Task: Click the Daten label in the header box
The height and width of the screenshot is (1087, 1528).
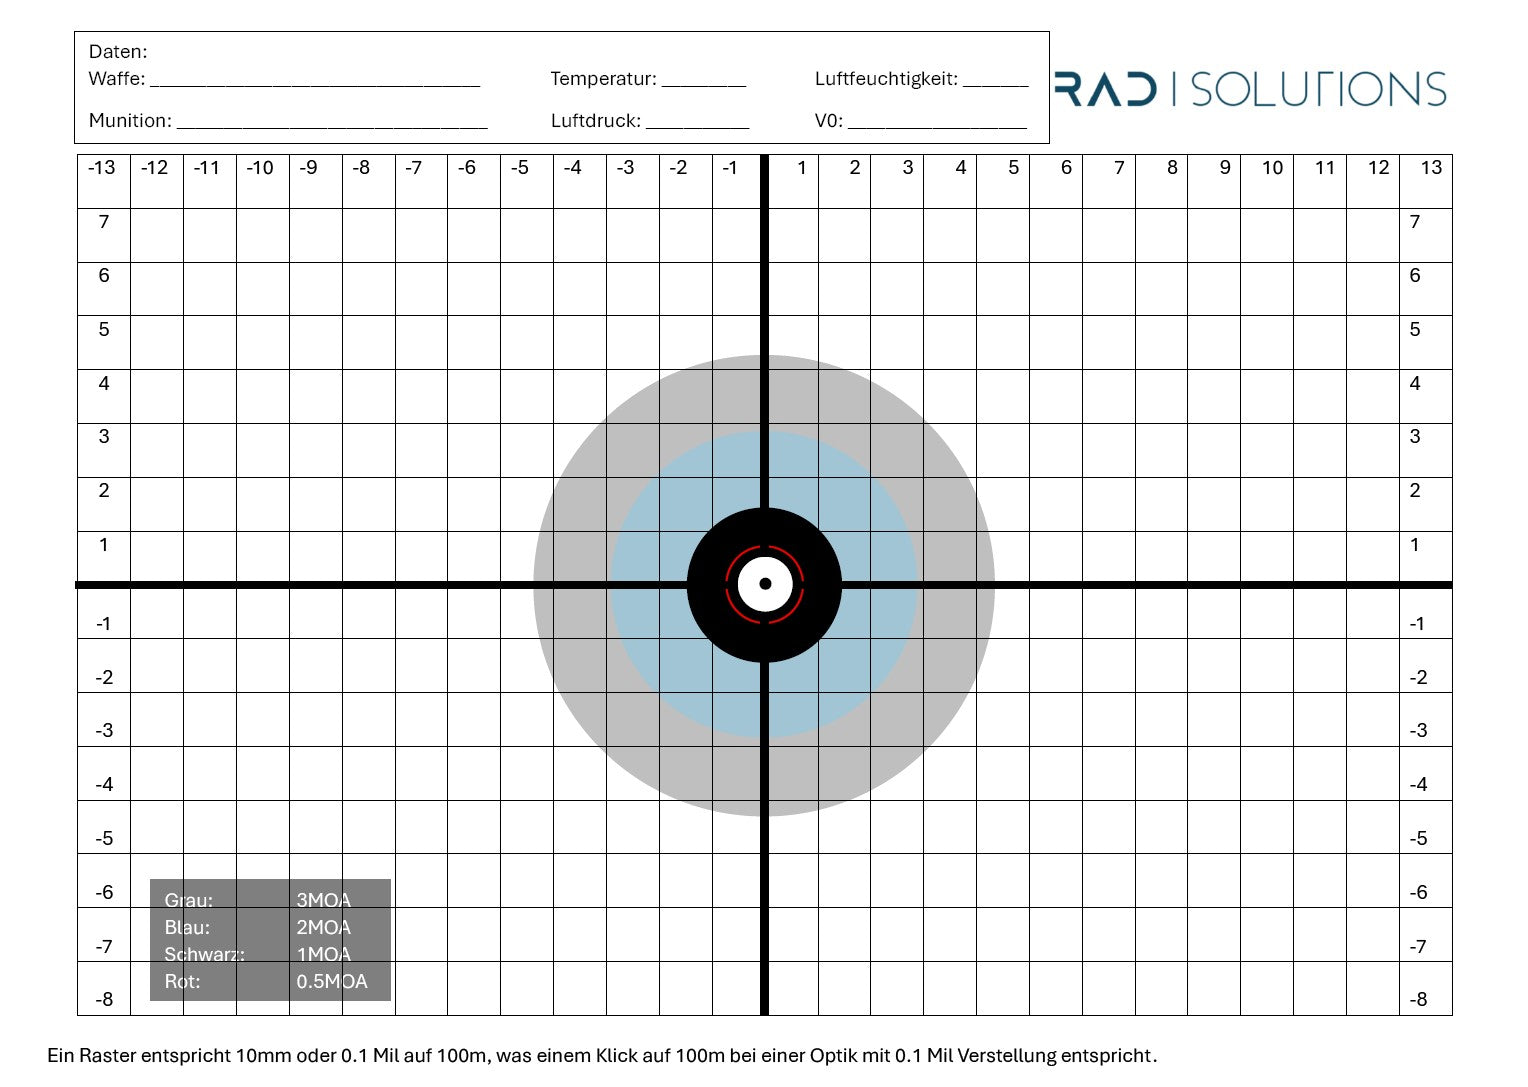Action: 118,52
